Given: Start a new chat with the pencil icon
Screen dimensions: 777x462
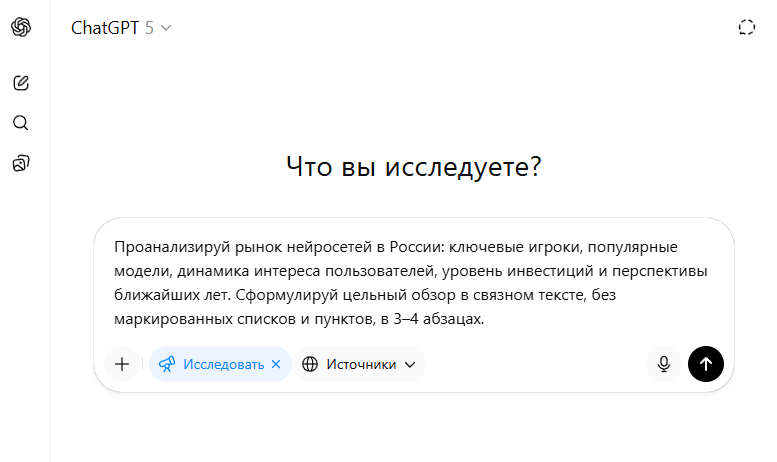Looking at the screenshot, I should (x=21, y=83).
